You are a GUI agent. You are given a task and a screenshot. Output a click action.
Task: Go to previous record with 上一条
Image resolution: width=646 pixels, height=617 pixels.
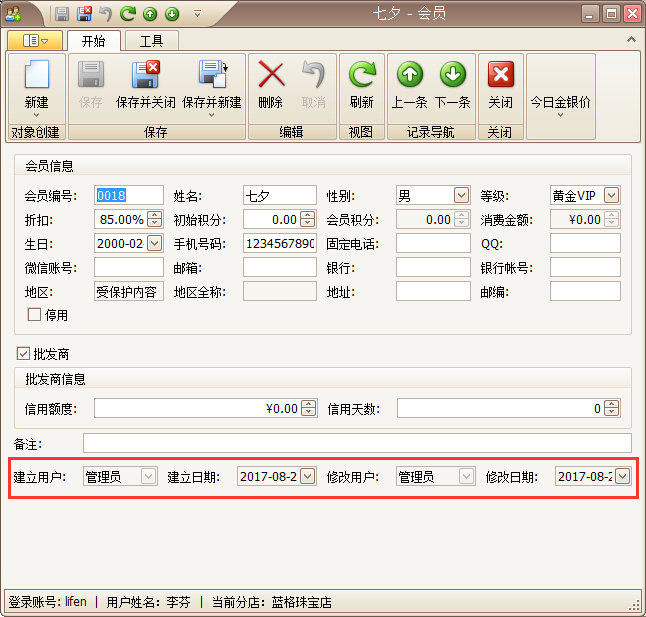point(410,77)
